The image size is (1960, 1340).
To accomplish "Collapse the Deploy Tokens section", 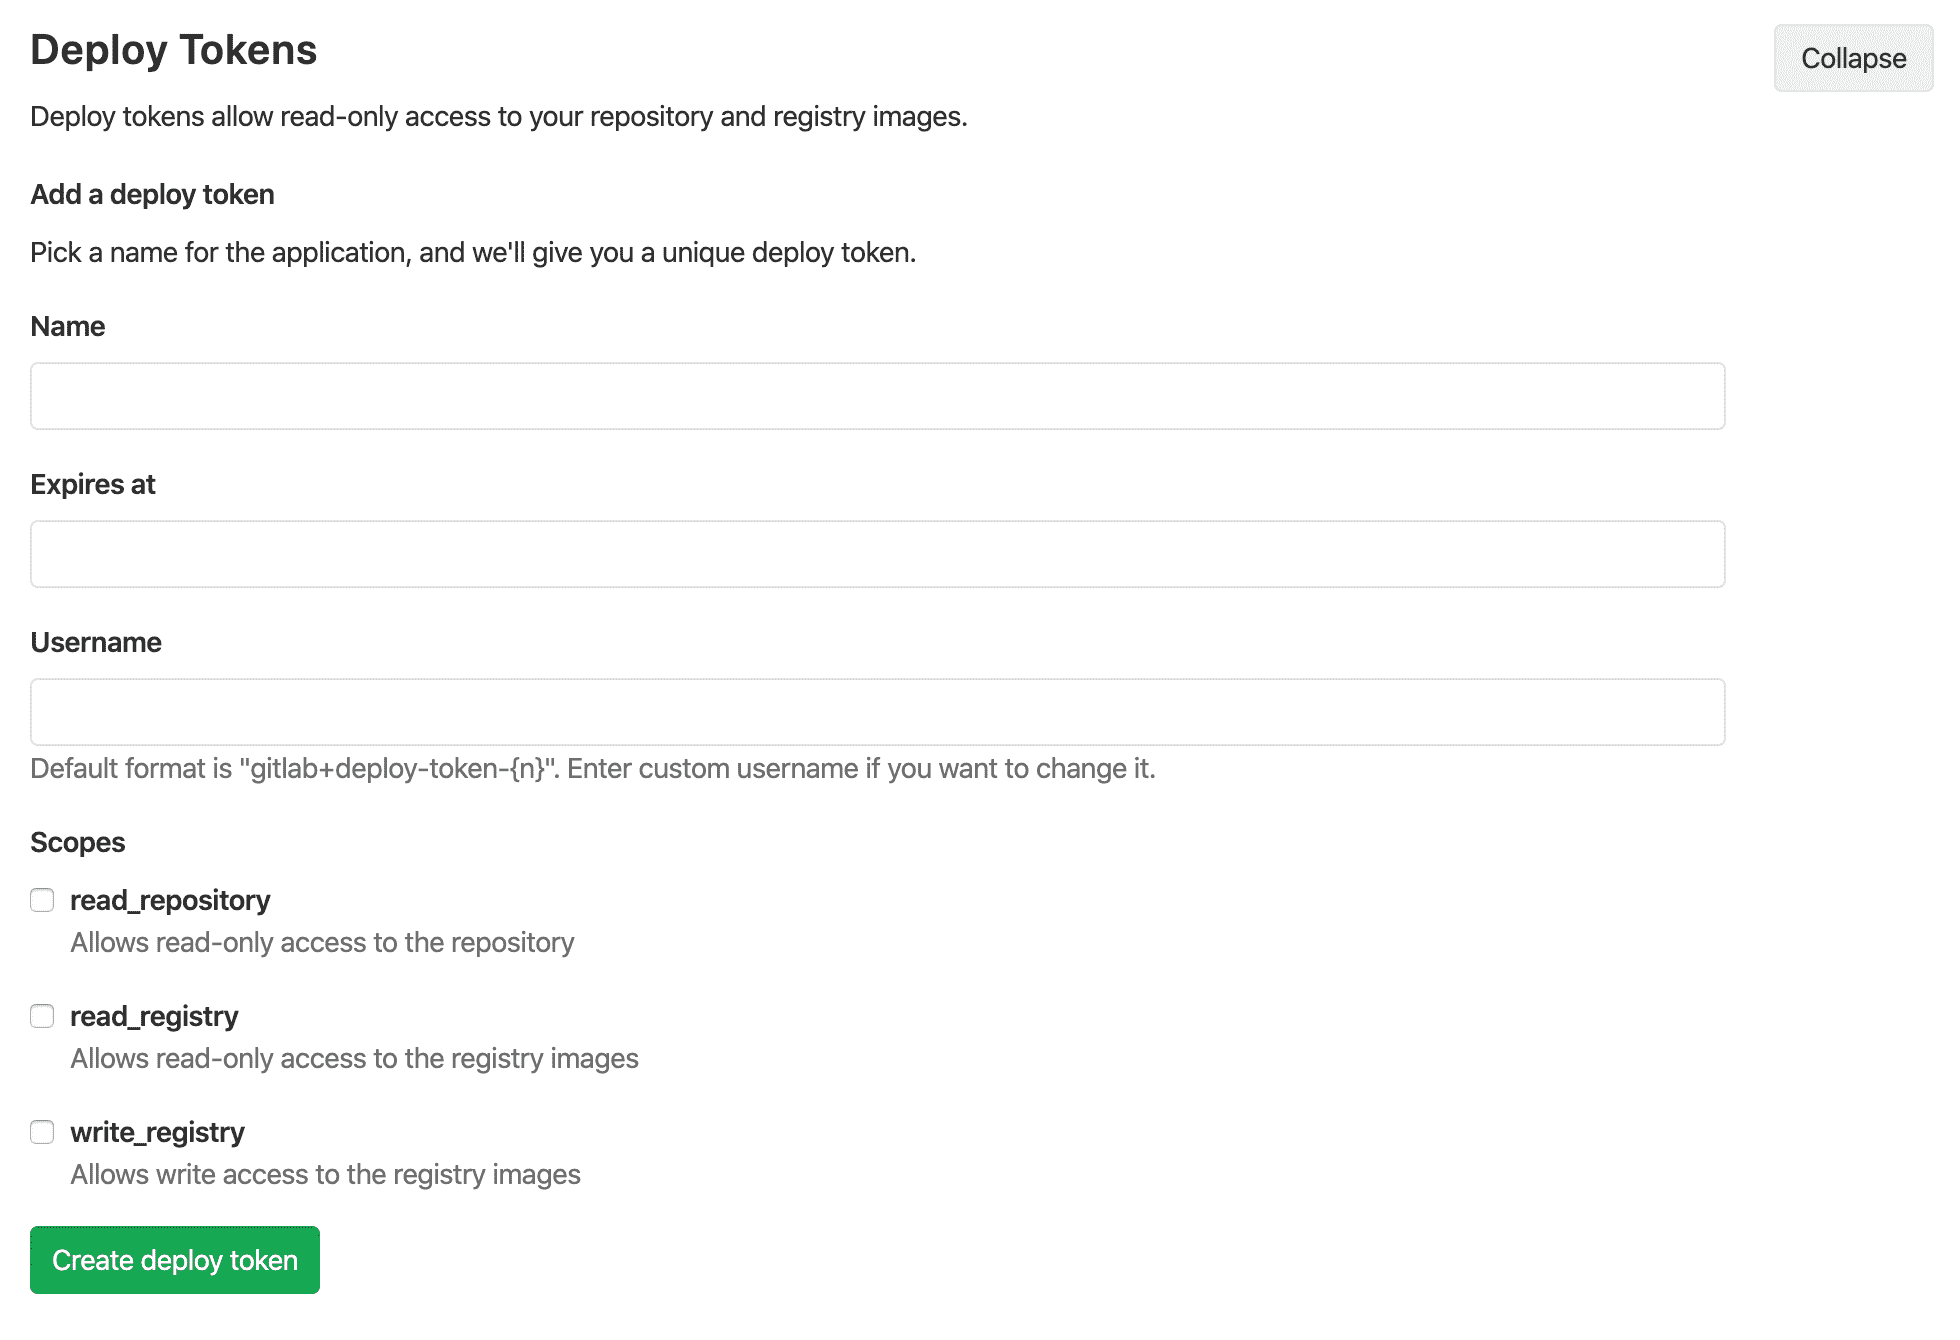I will point(1852,58).
